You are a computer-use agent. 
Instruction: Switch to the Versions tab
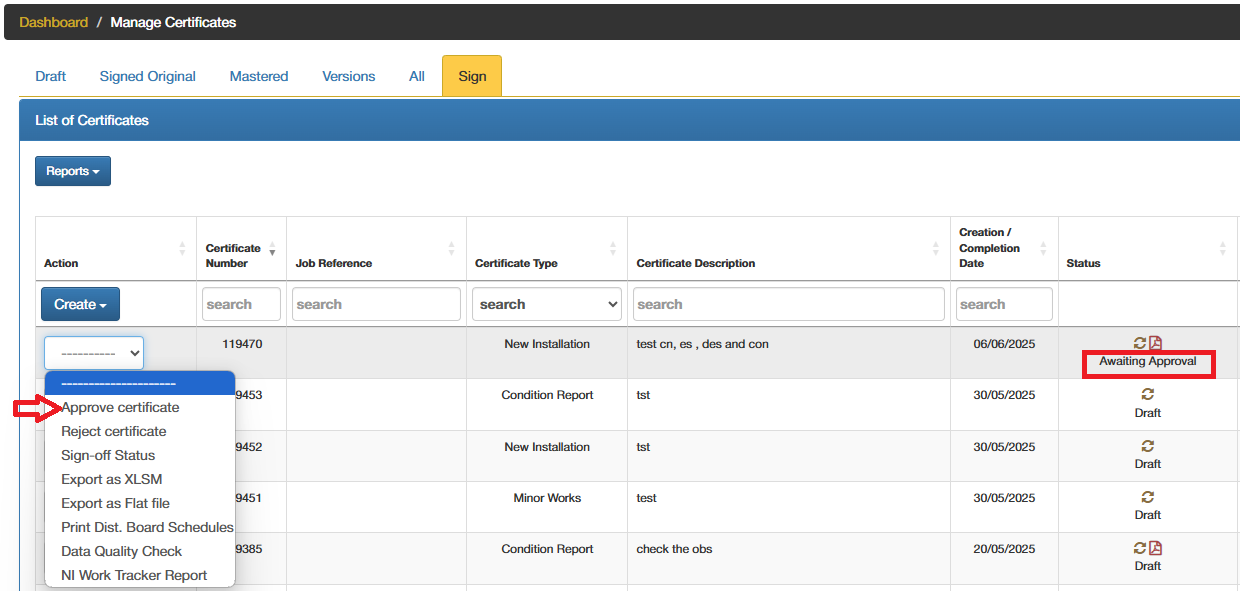click(x=348, y=75)
